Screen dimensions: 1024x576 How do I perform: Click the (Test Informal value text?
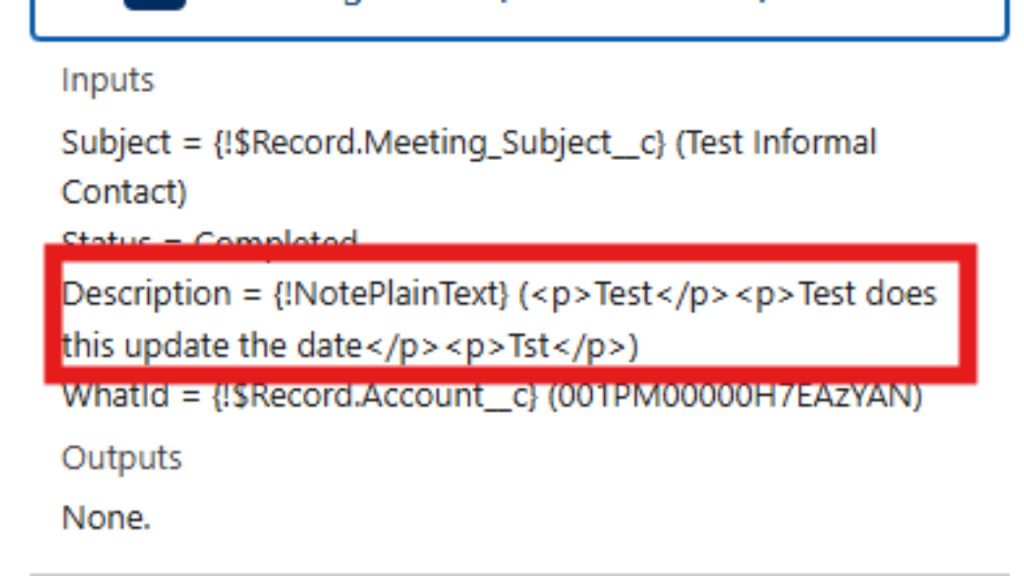(776, 142)
